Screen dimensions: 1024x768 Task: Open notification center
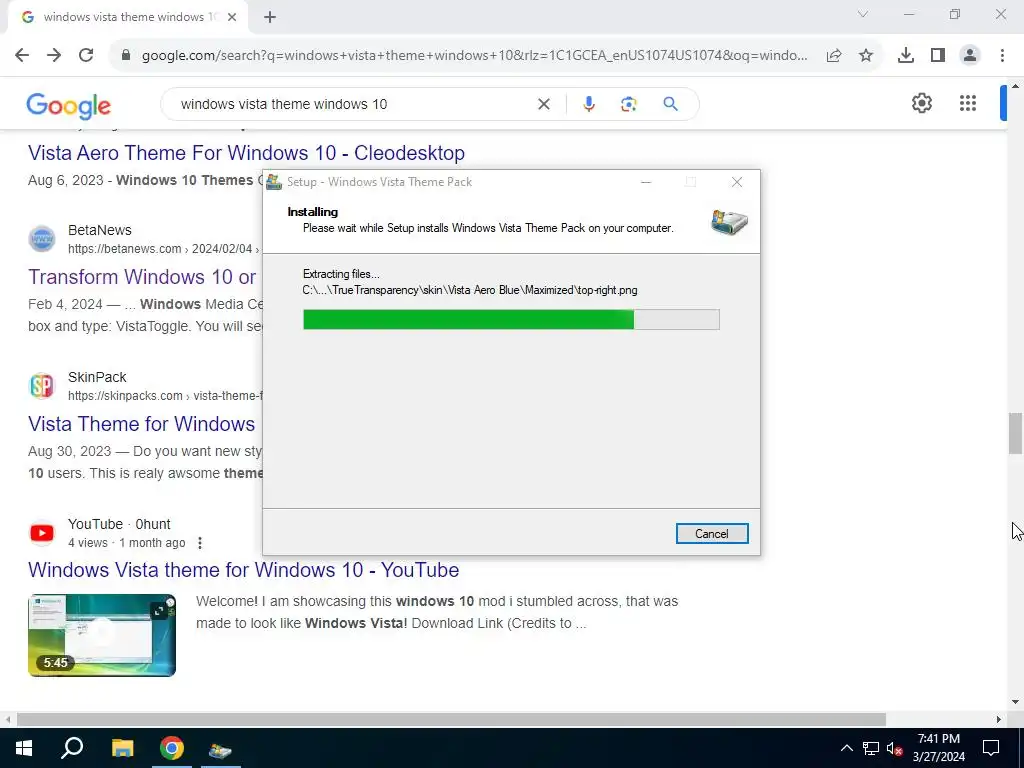click(x=991, y=748)
